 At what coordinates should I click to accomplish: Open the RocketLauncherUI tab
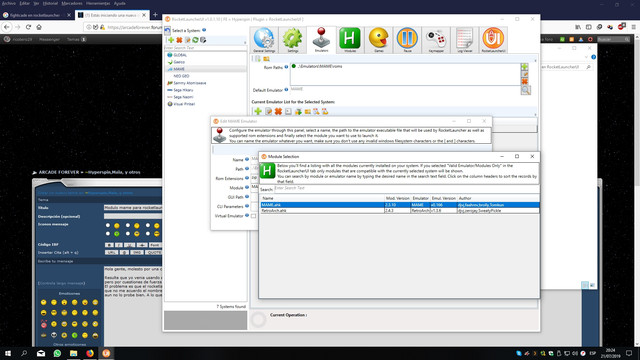(493, 40)
